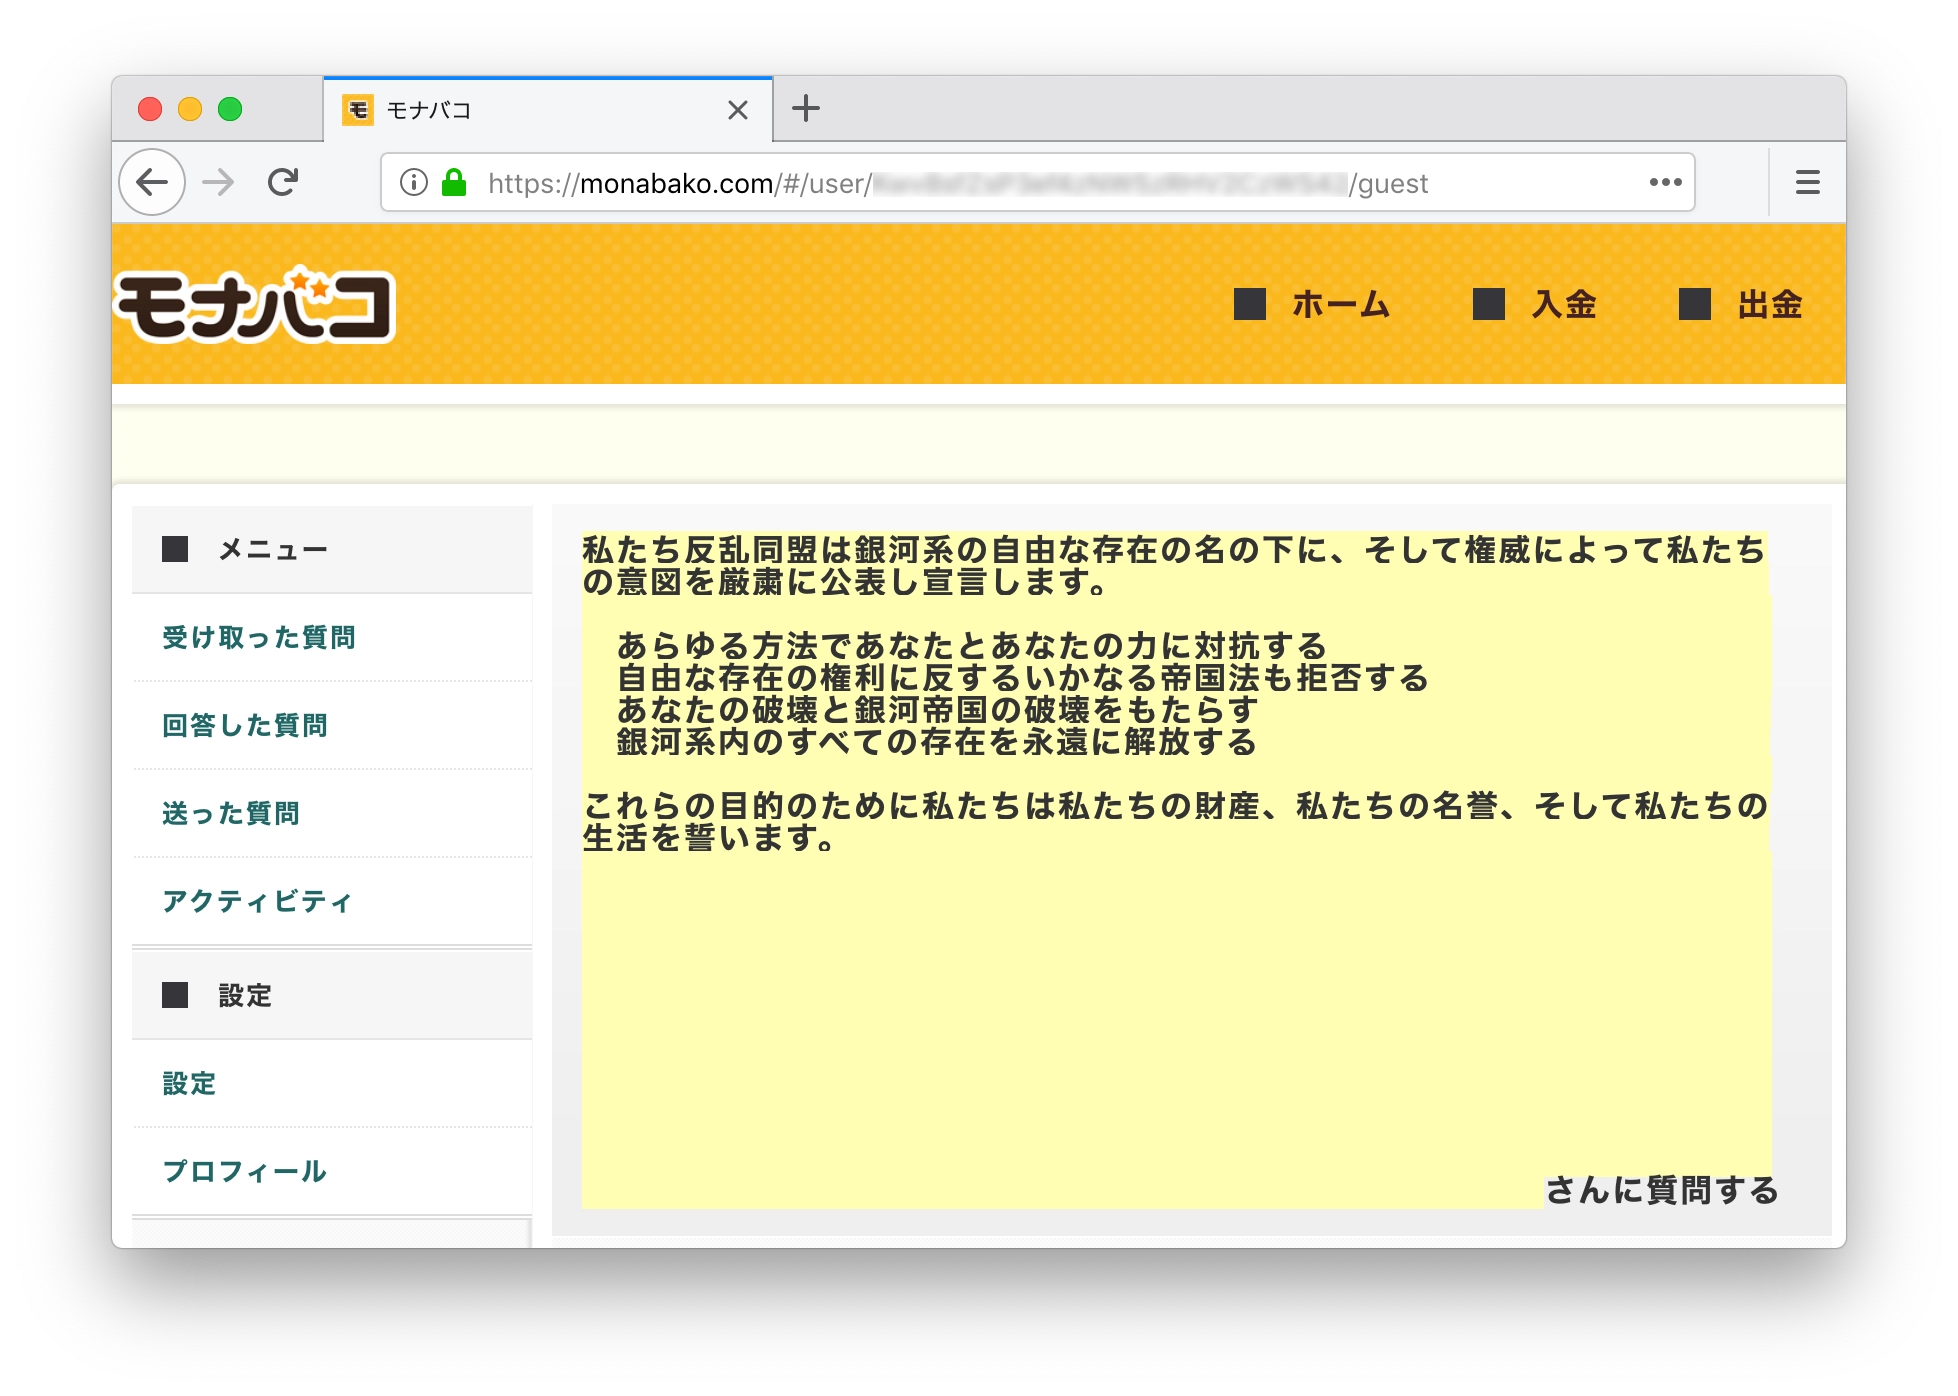Open アクティビティ in sidebar menu

(x=258, y=902)
